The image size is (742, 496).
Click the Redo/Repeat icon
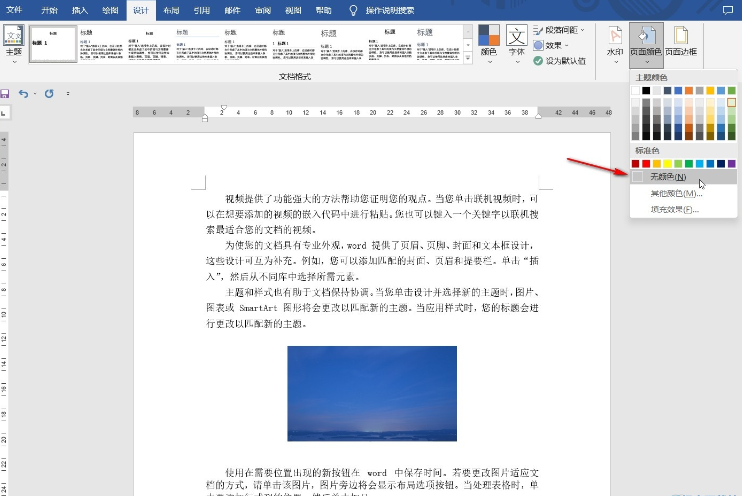pos(49,94)
